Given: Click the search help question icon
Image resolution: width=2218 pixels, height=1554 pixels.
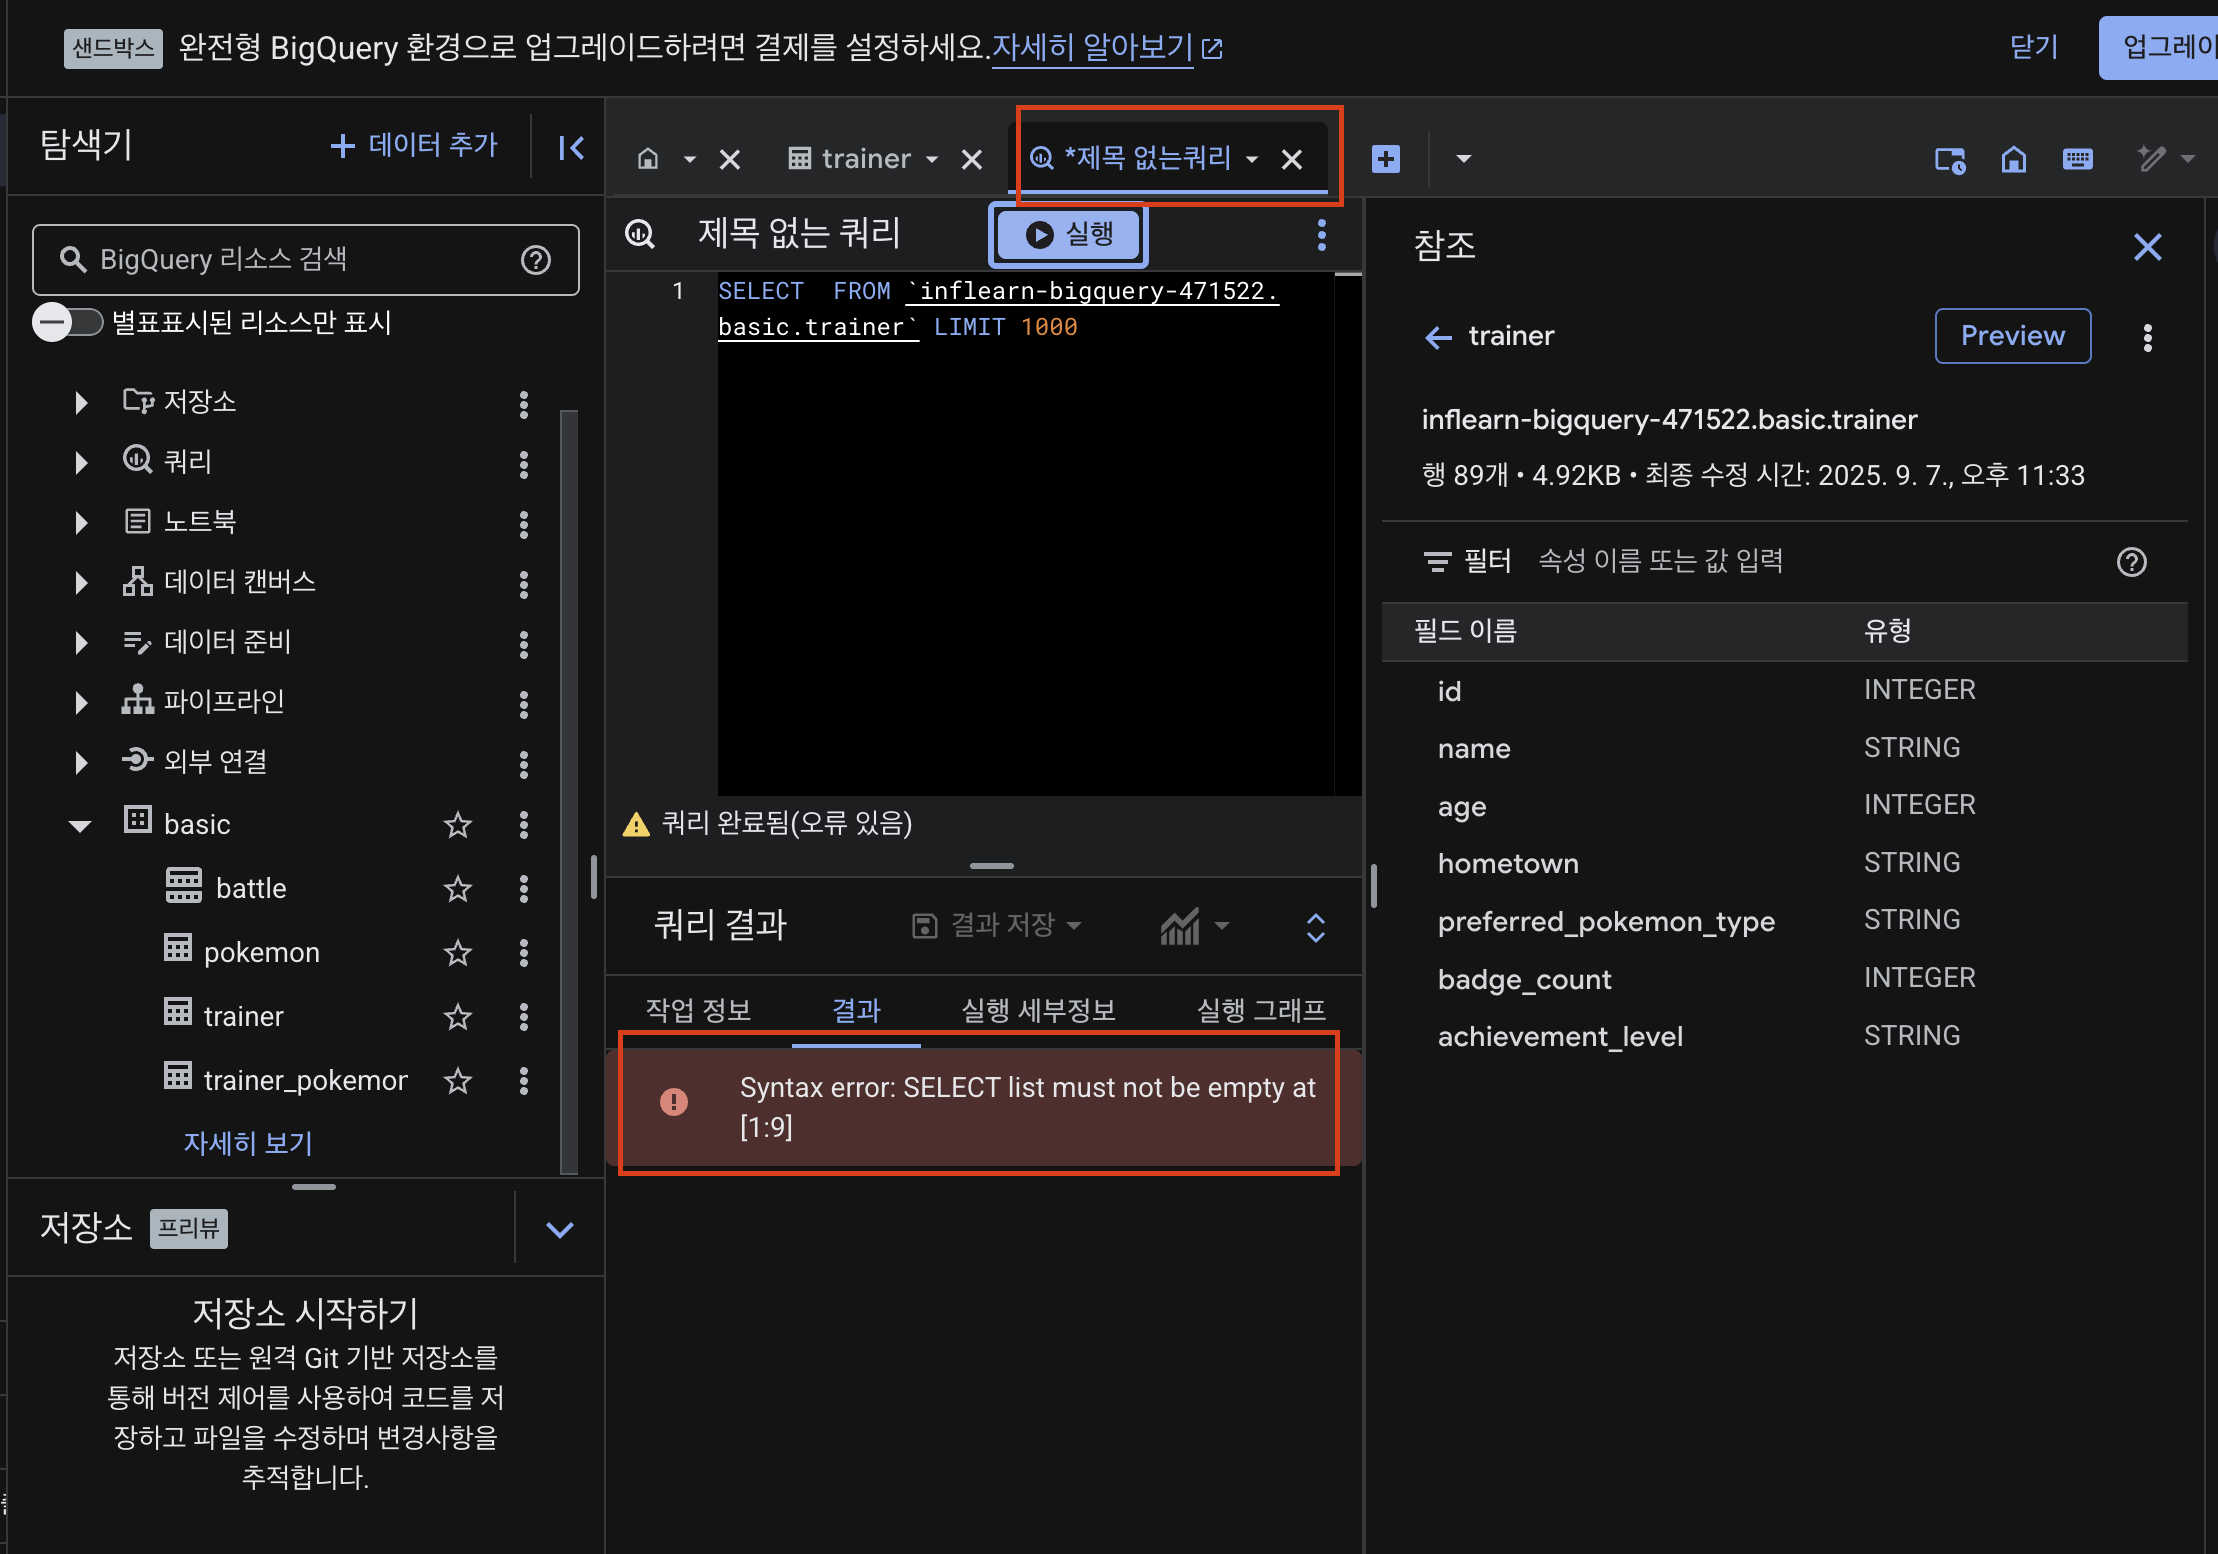Looking at the screenshot, I should [536, 260].
